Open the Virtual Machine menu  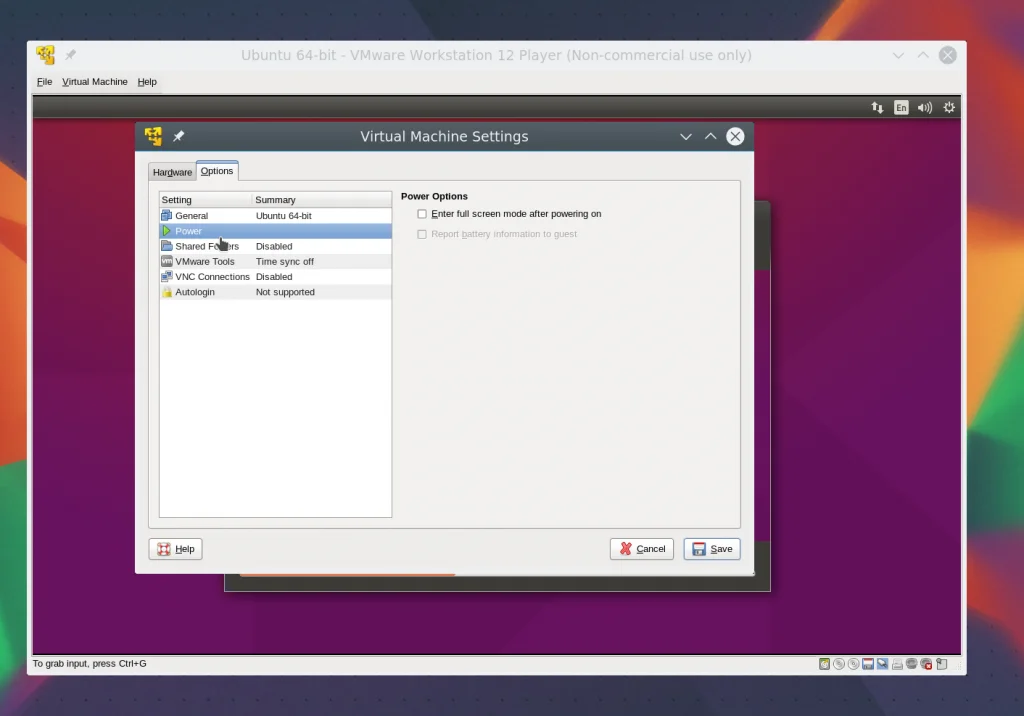[95, 82]
